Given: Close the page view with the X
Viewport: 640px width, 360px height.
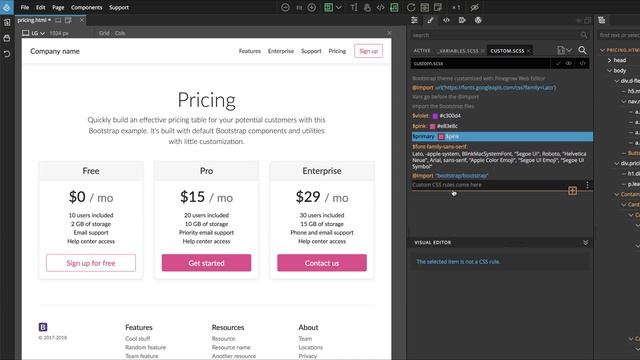Looking at the screenshot, I should [x=389, y=33].
